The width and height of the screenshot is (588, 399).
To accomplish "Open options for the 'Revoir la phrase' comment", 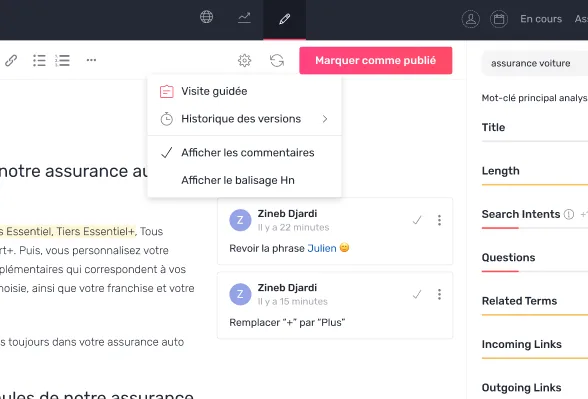I will click(x=439, y=220).
